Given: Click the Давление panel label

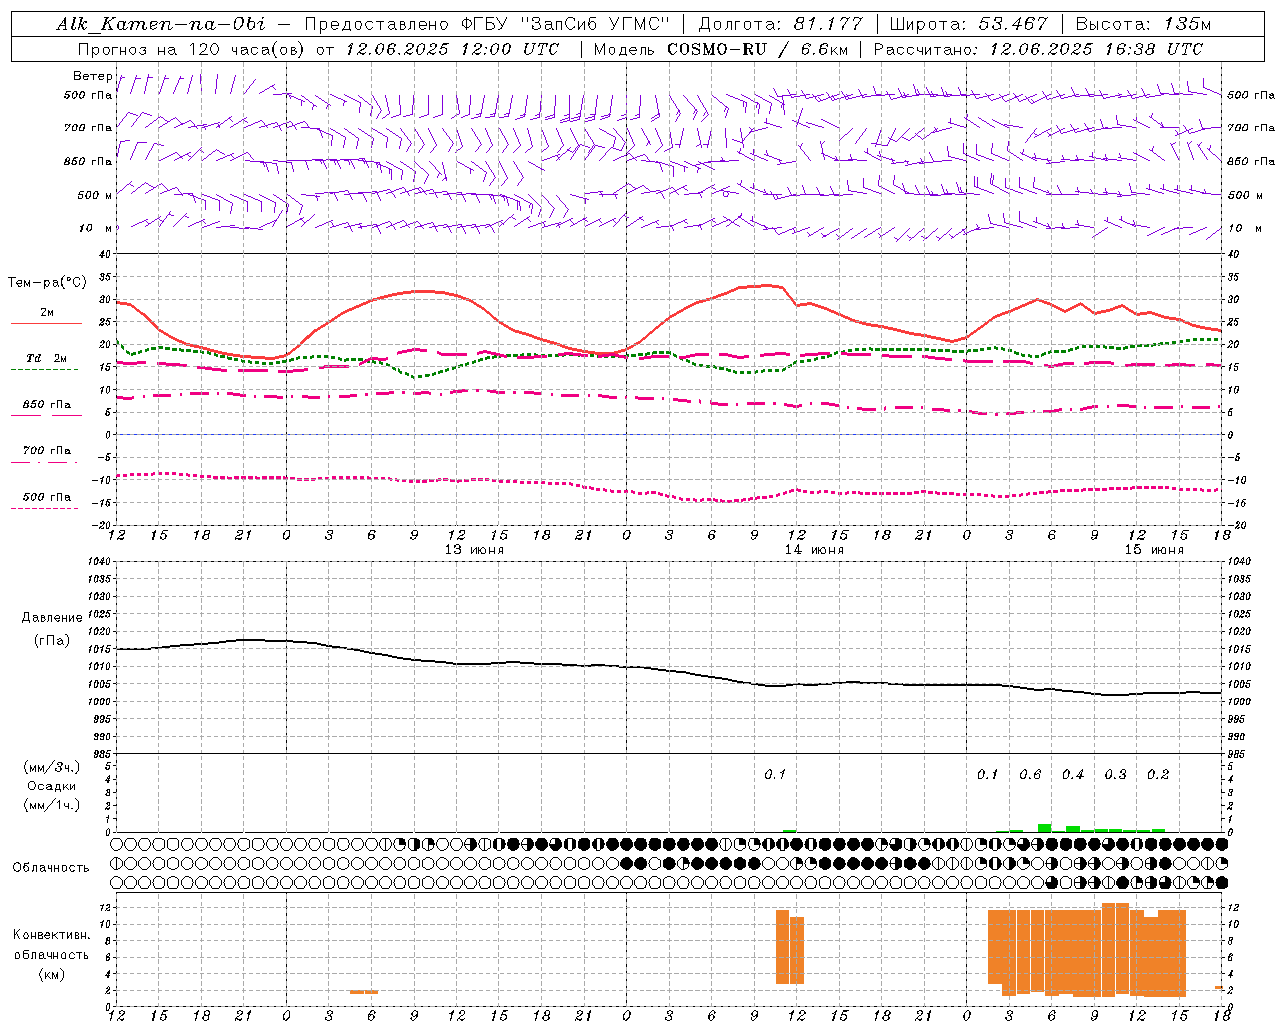Looking at the screenshot, I should 52,618.
